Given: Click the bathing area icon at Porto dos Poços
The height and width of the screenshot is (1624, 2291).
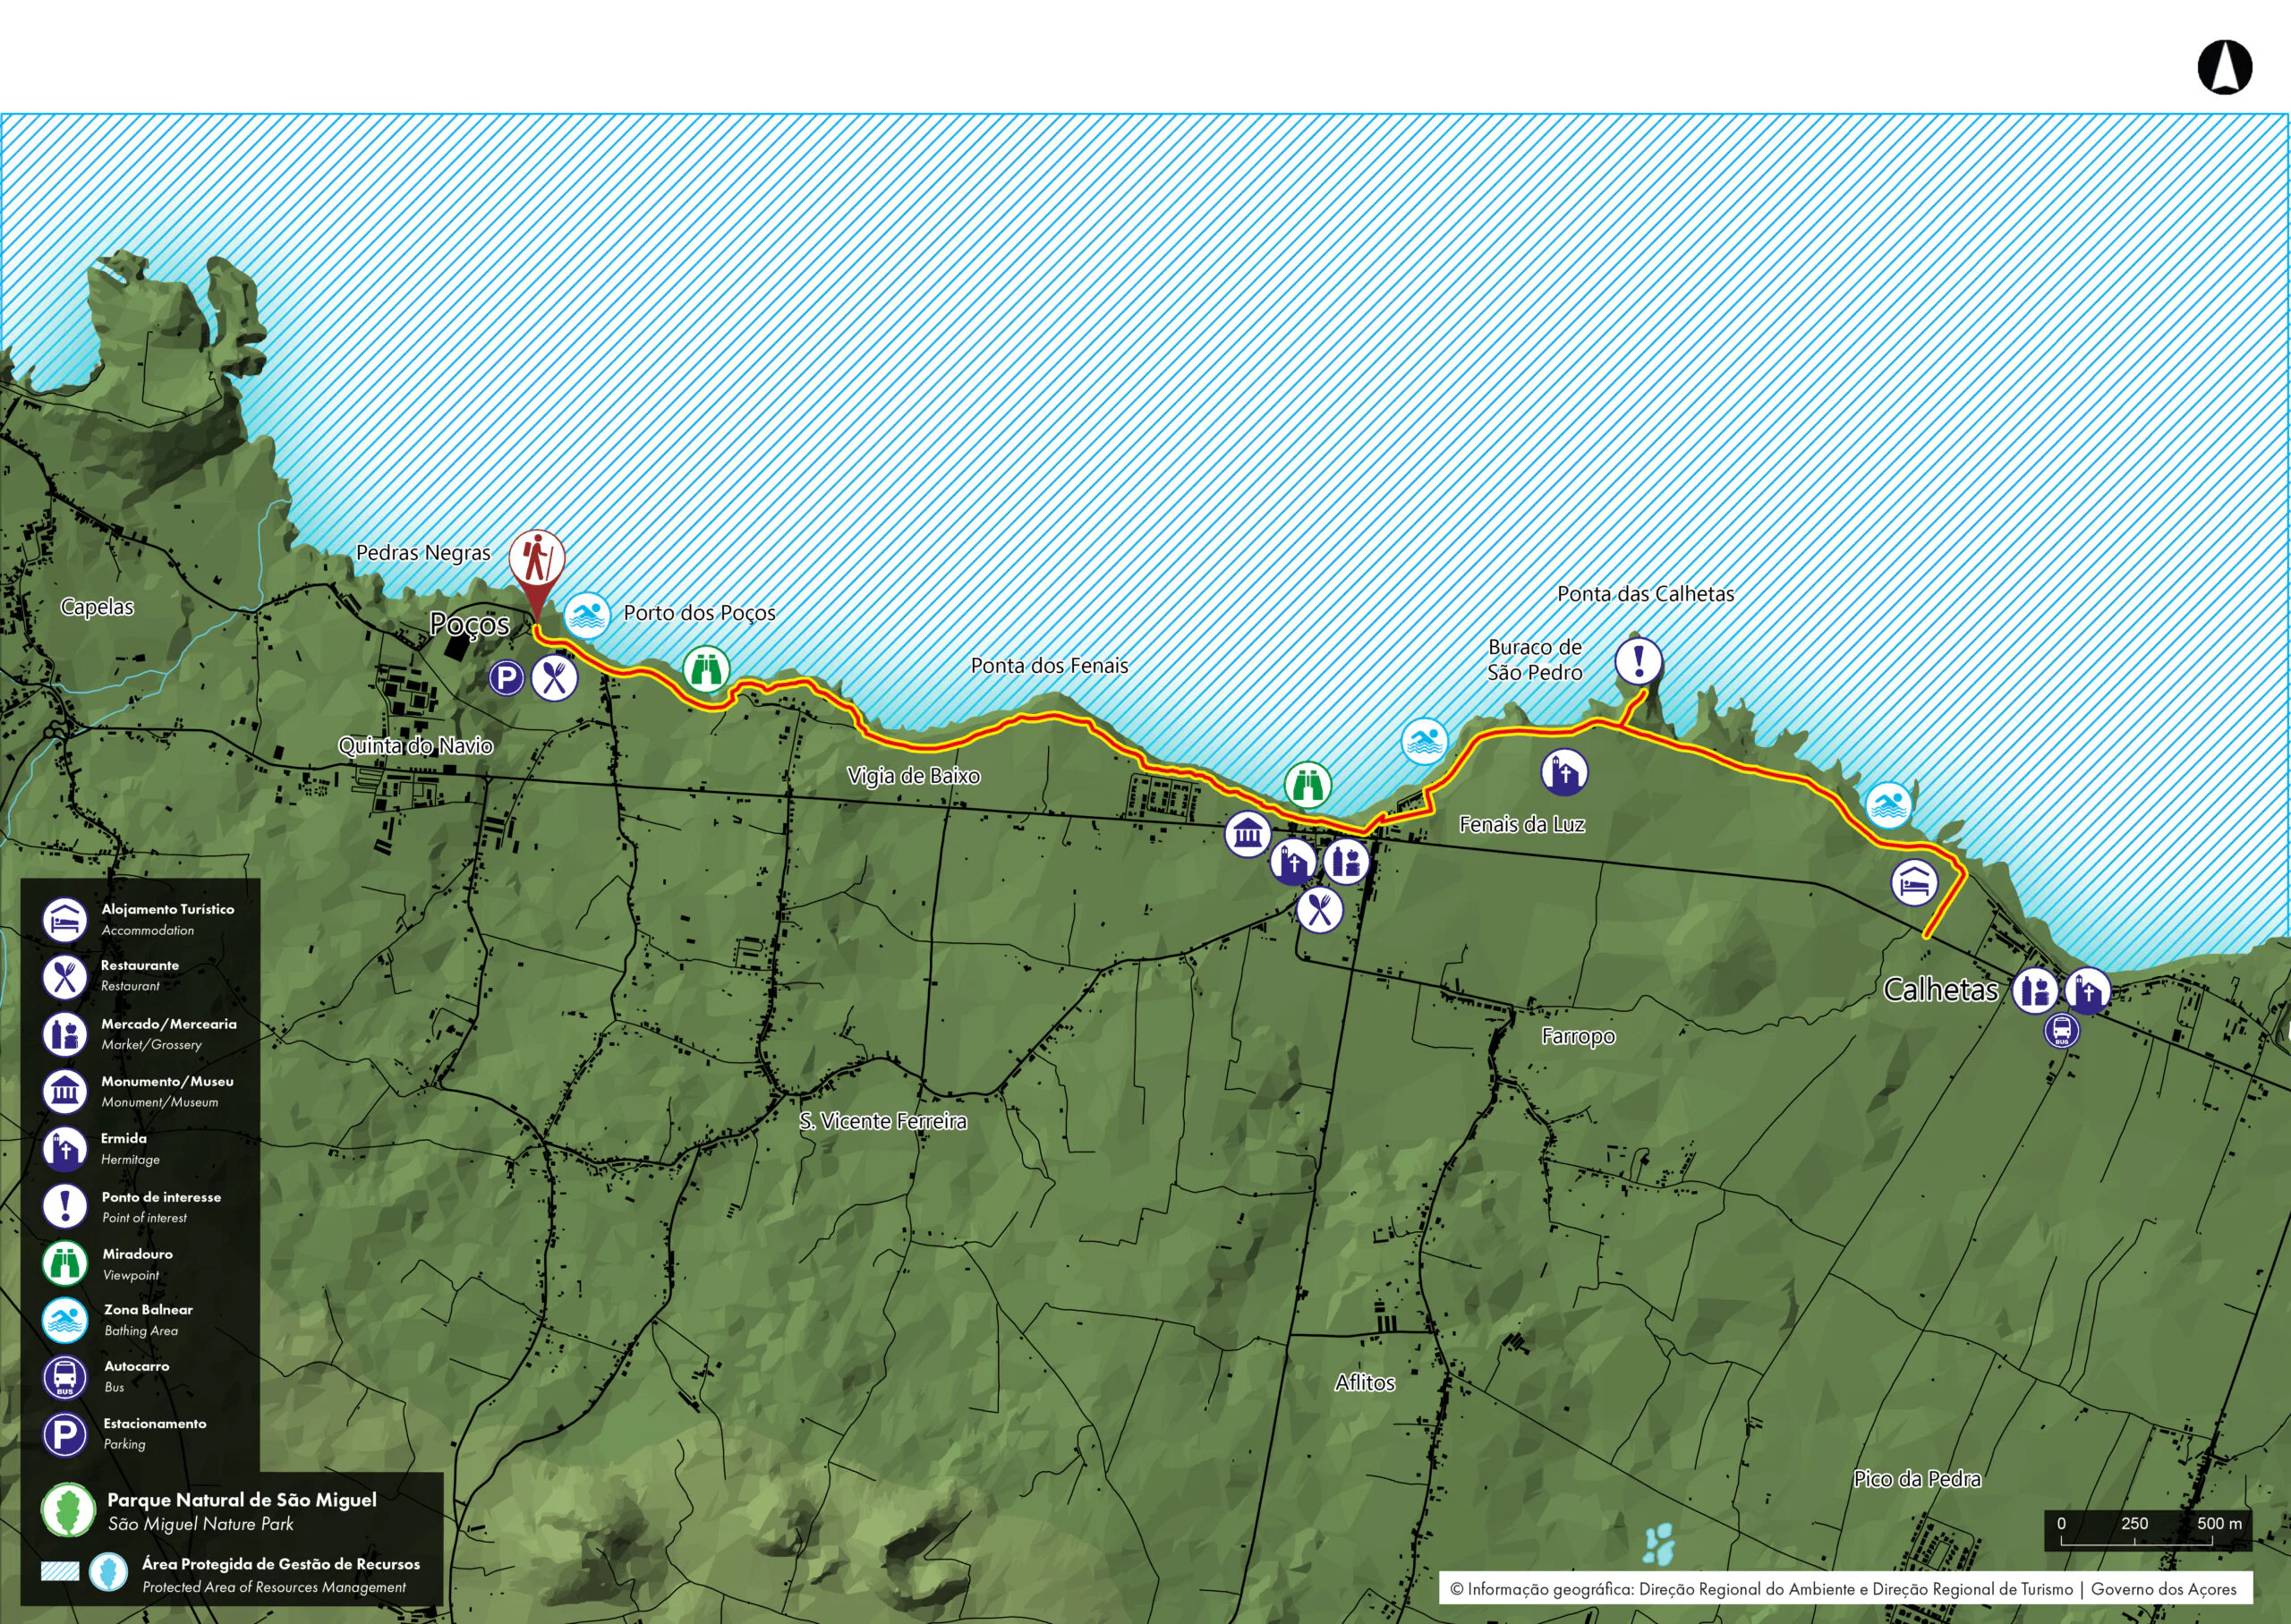Looking at the screenshot, I should pos(586,615).
